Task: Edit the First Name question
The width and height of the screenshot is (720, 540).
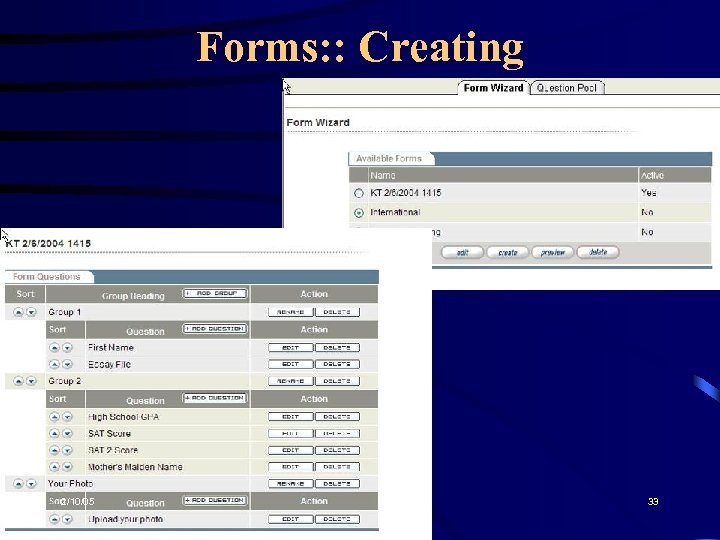Action: tap(291, 348)
